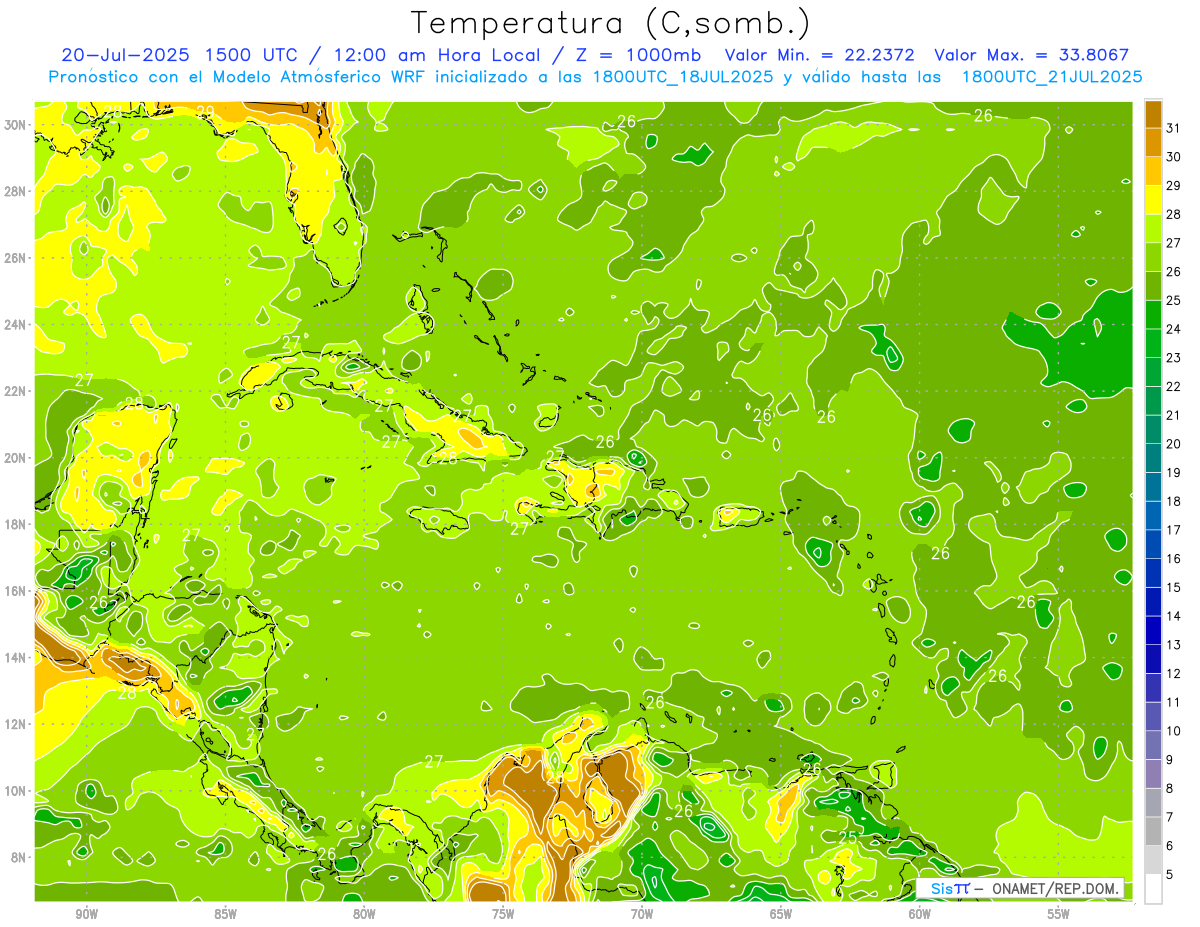Click the yellow legend swatch between 28 and 29

[1153, 200]
